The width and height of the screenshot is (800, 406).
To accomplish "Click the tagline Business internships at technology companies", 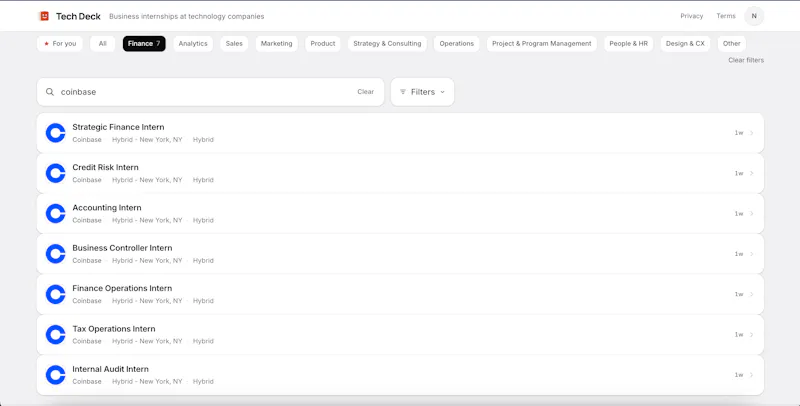I will [x=187, y=16].
